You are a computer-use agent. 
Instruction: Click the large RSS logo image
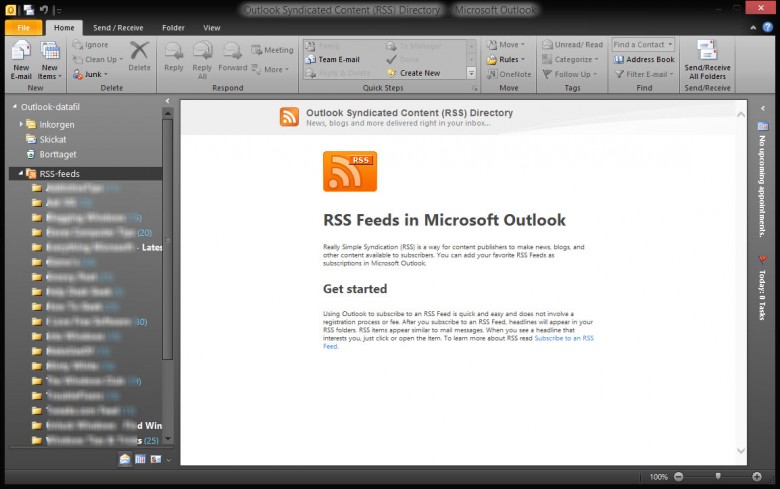(350, 172)
